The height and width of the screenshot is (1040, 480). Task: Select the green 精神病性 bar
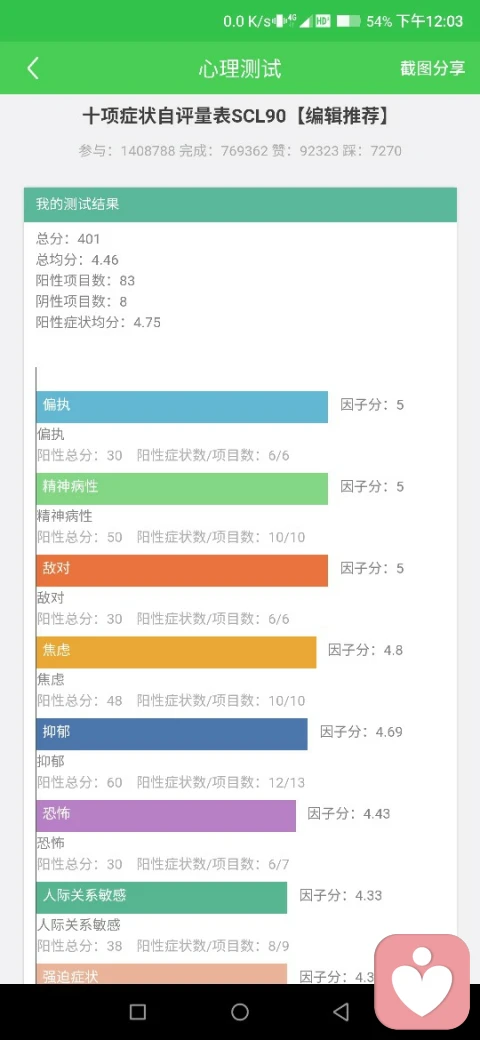pos(182,488)
